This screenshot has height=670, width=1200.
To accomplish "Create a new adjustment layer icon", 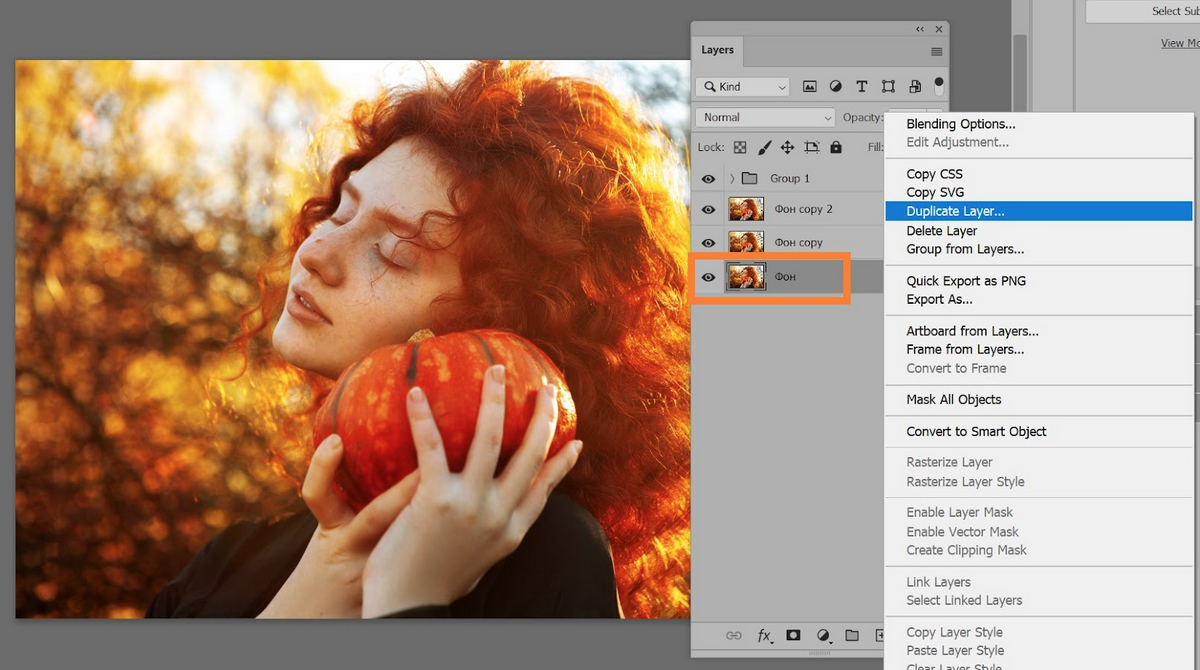I will 823,635.
